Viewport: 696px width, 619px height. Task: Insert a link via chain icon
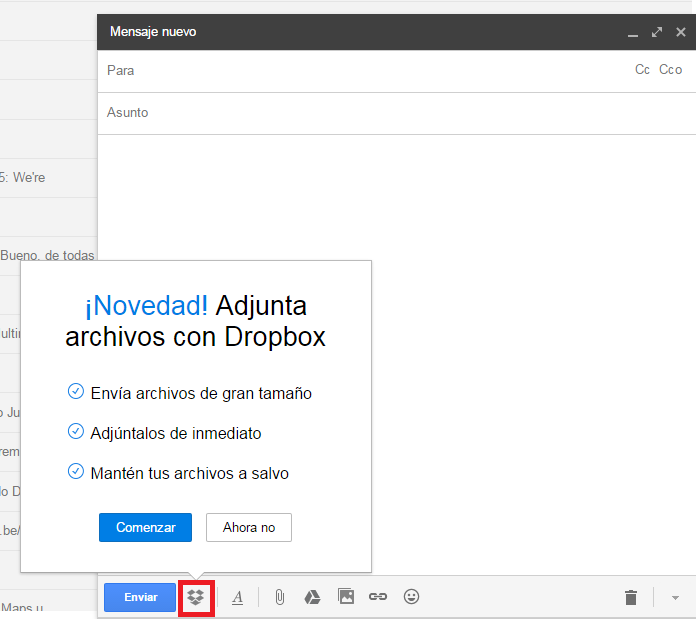pyautogui.click(x=378, y=597)
